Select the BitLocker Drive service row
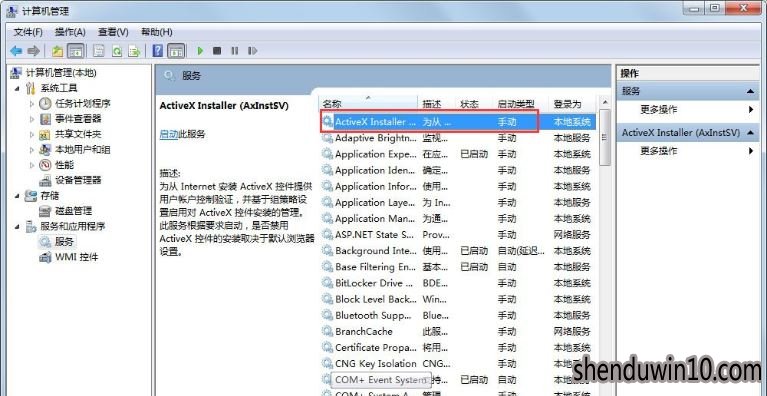 point(458,283)
